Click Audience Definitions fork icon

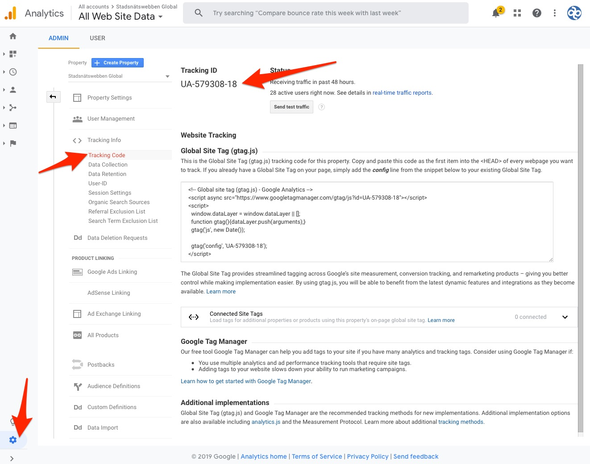click(x=78, y=386)
